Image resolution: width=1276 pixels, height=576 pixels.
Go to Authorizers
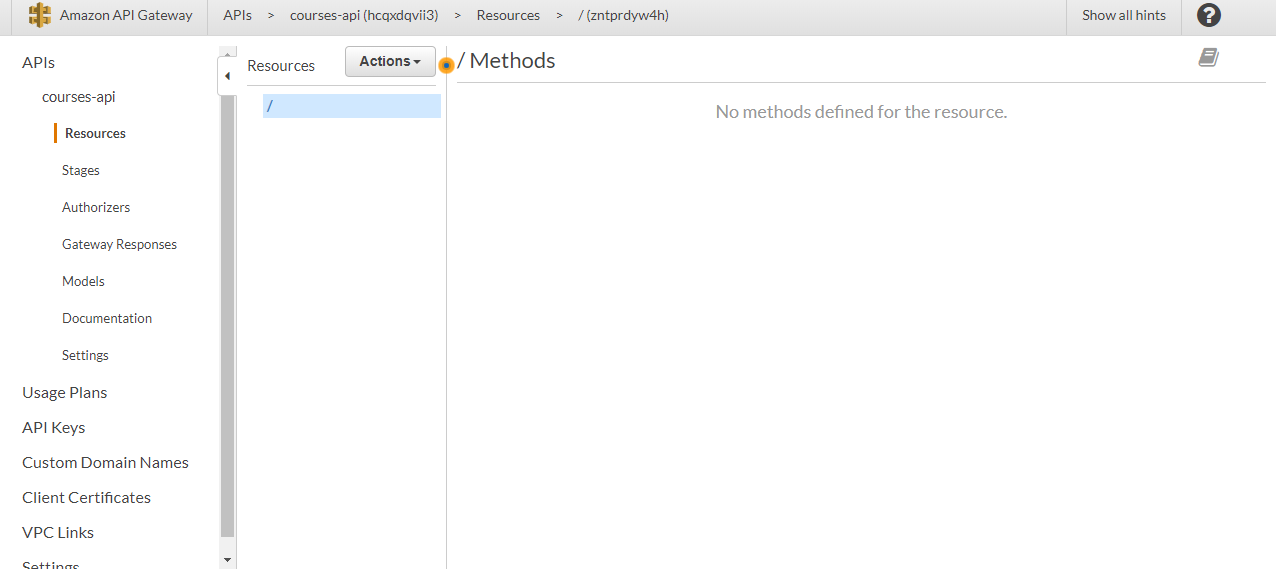tap(96, 207)
